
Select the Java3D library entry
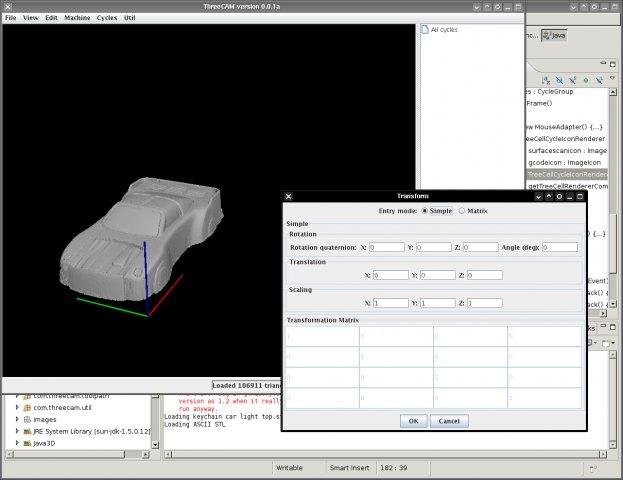[x=39, y=443]
